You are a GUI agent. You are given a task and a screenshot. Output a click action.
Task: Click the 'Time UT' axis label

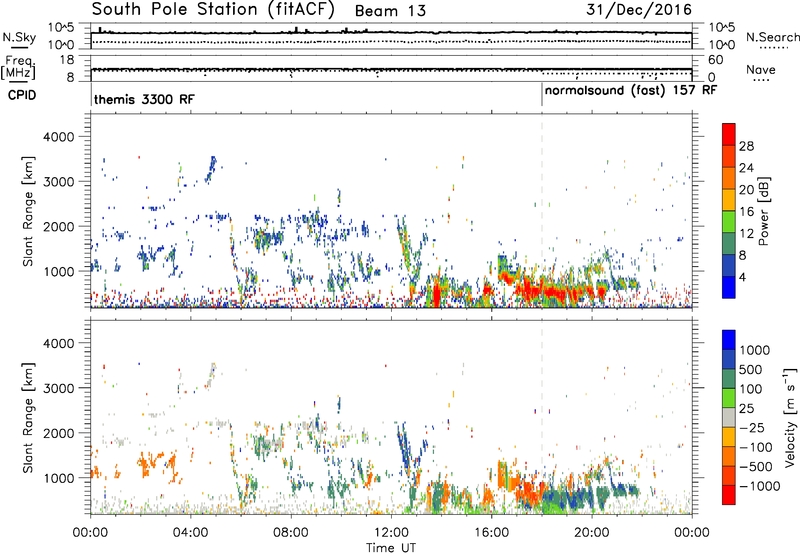[x=391, y=548]
